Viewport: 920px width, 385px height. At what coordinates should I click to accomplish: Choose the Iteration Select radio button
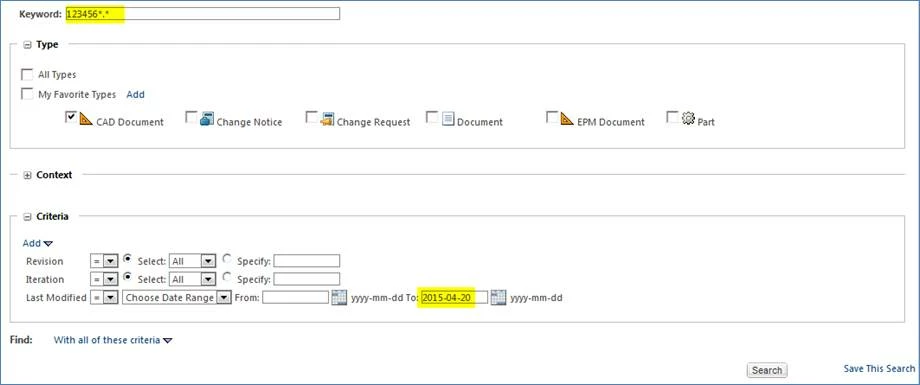pos(127,277)
